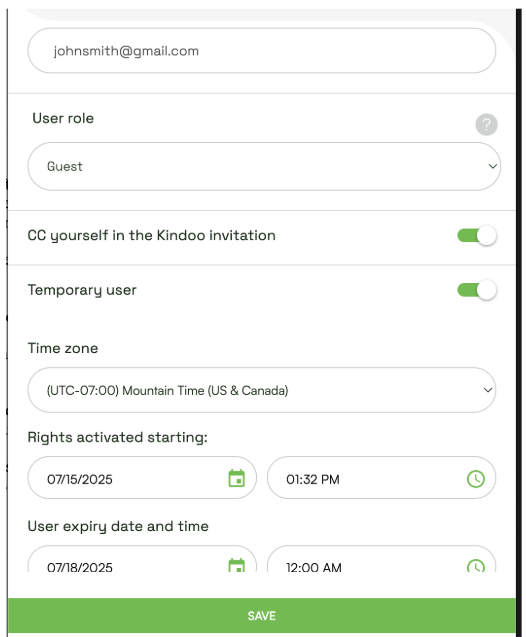Click the User role heading text
Viewport: 526px width, 637px height.
(63, 118)
